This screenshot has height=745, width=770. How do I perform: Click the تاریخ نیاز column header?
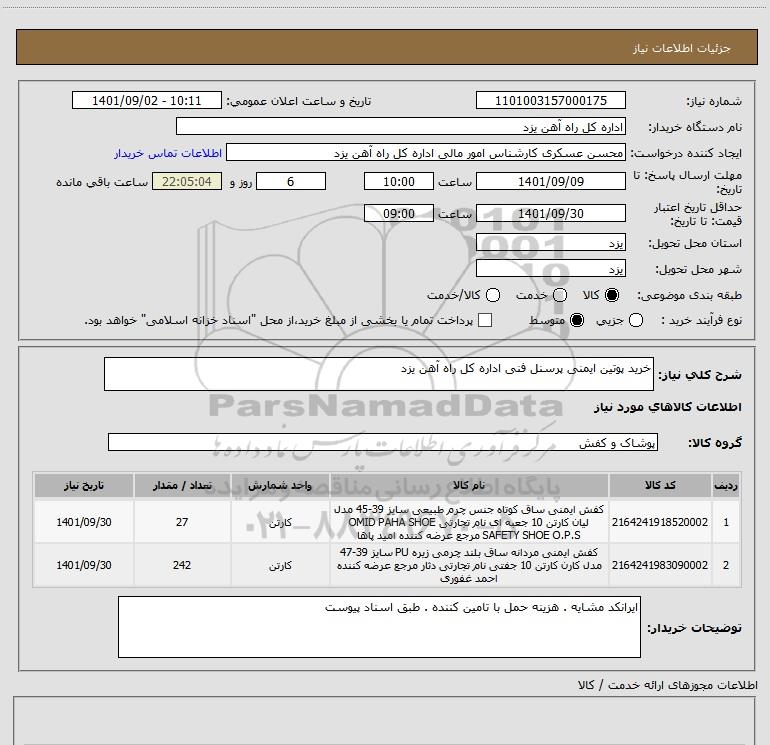(x=83, y=485)
